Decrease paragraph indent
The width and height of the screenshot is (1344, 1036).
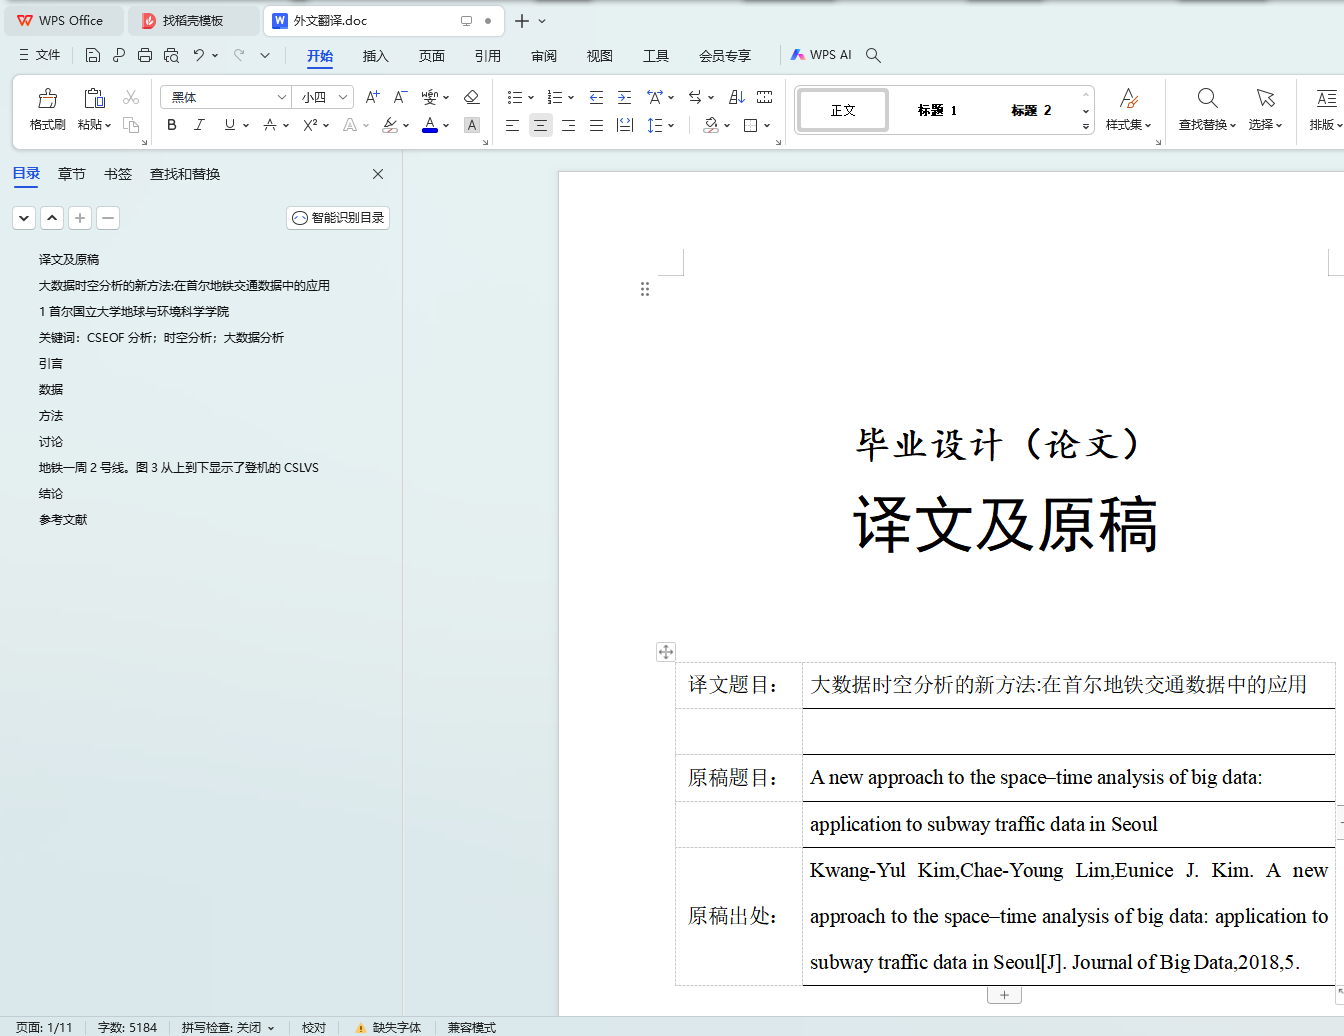[x=596, y=97]
